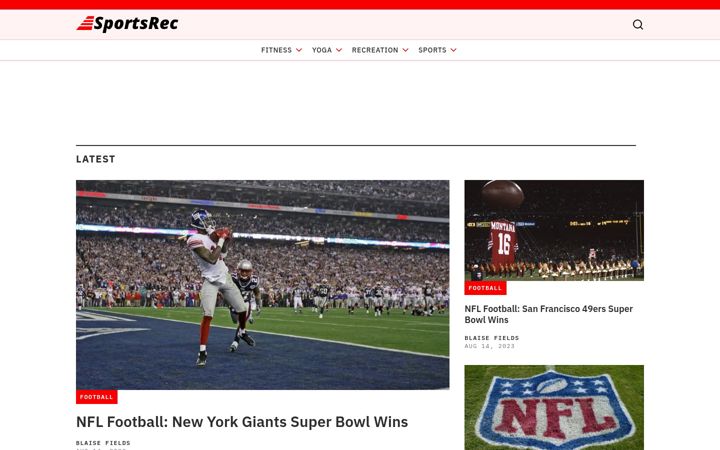Open the NFL shield logo photo

click(554, 407)
